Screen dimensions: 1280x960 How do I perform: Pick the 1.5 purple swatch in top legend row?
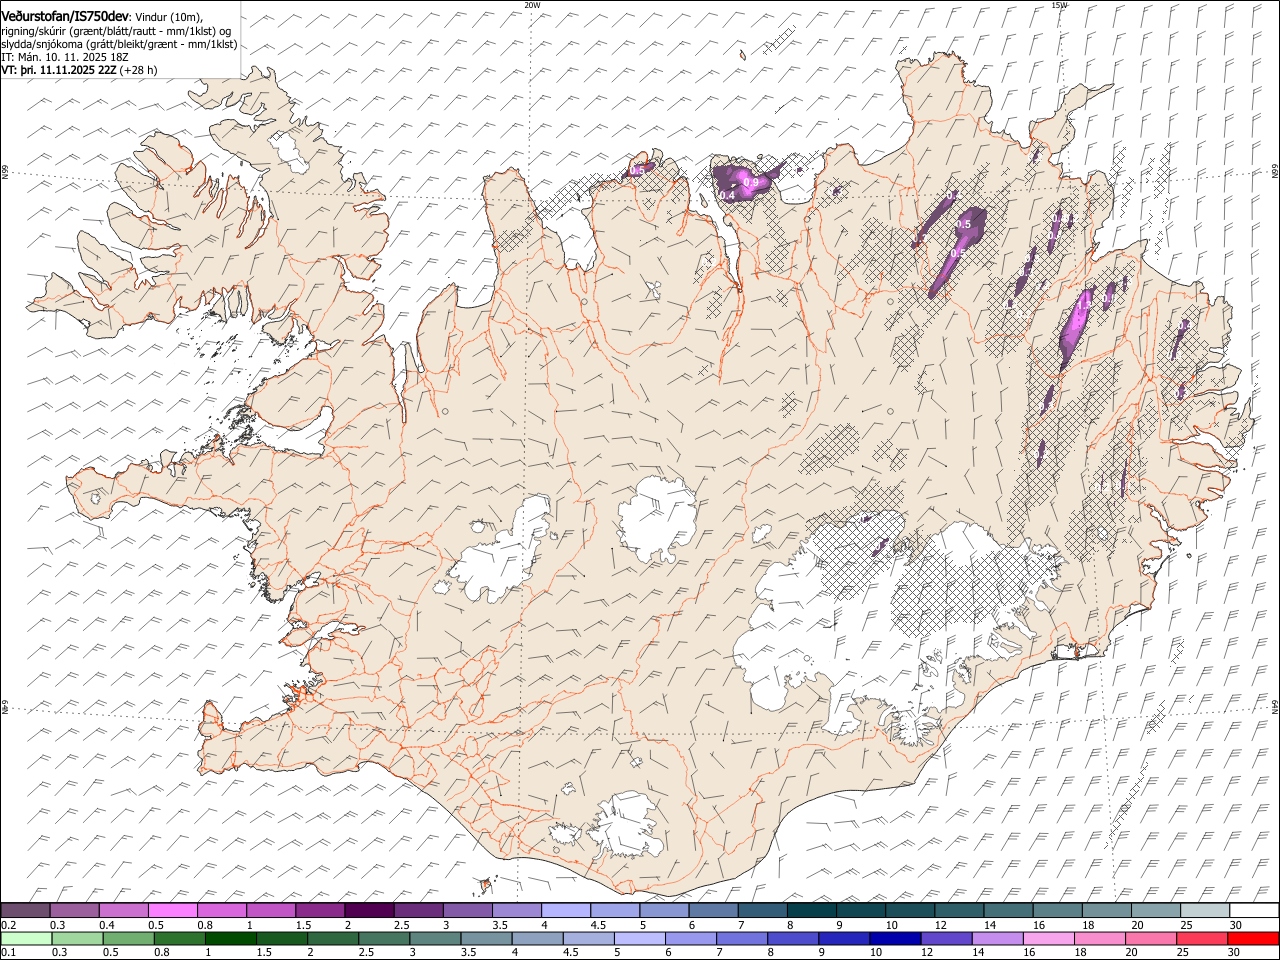coord(319,910)
